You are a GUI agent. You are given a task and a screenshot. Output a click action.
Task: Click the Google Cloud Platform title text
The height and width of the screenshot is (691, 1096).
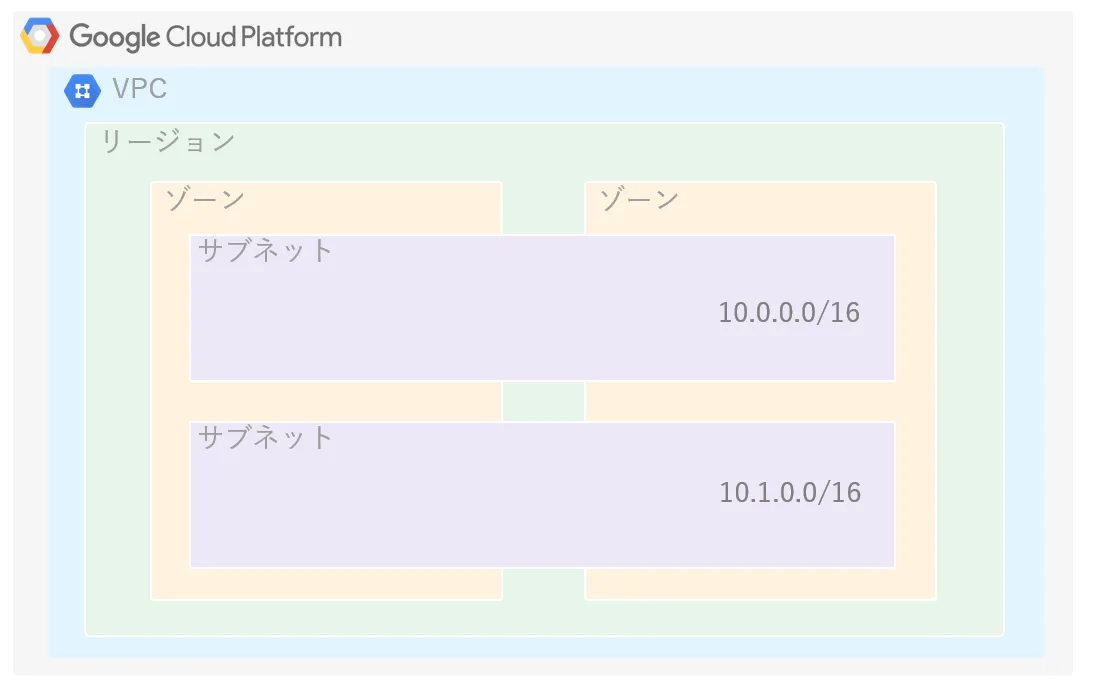click(x=206, y=37)
